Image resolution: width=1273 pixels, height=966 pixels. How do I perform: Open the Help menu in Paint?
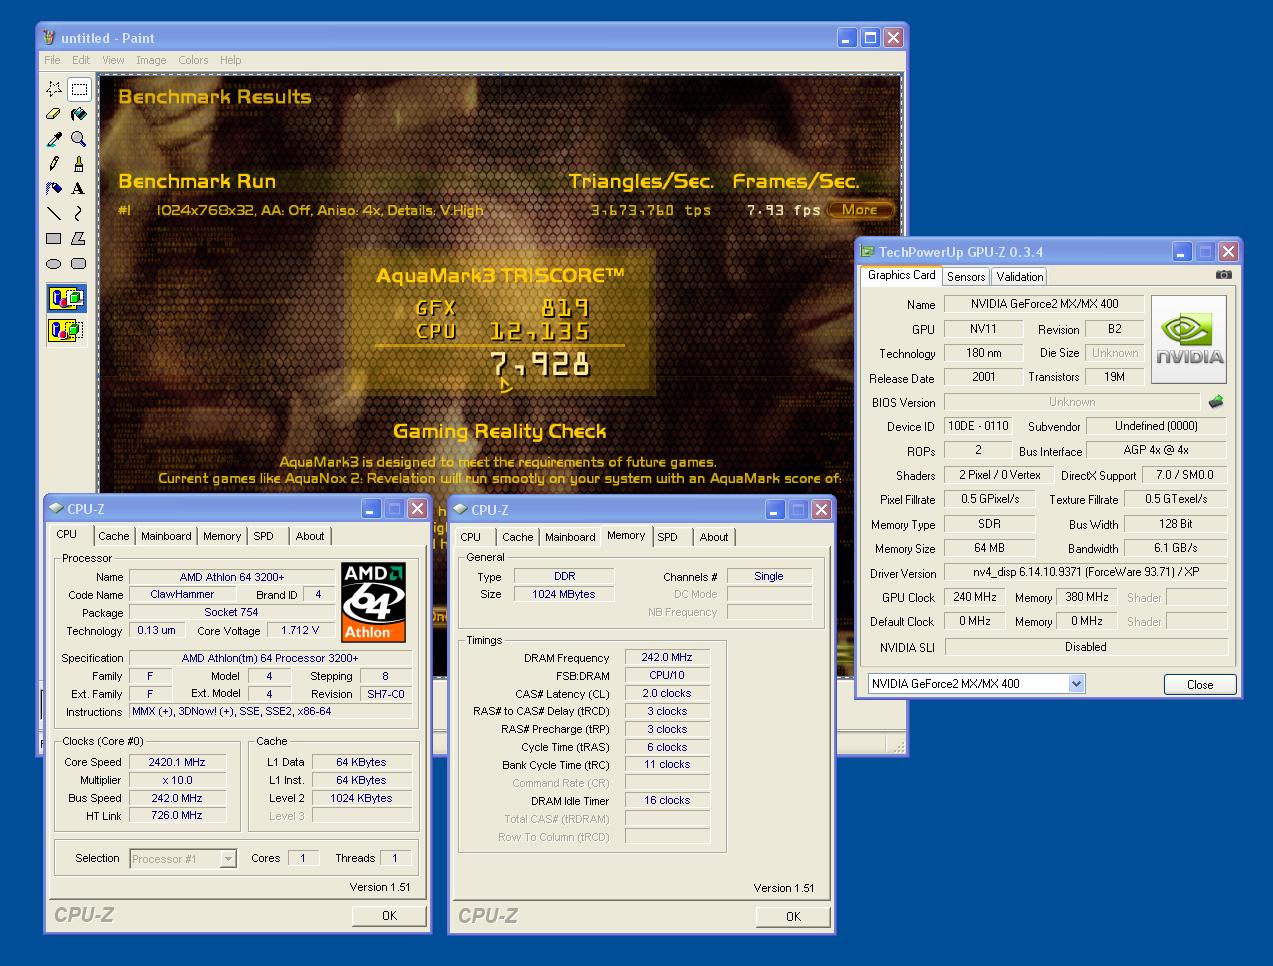[231, 60]
